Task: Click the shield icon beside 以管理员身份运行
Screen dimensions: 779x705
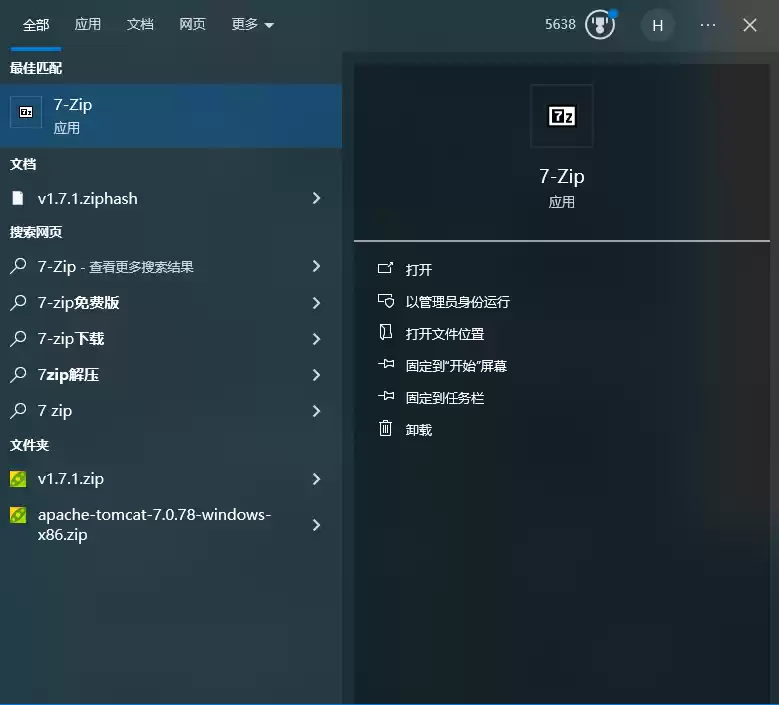Action: pos(386,301)
